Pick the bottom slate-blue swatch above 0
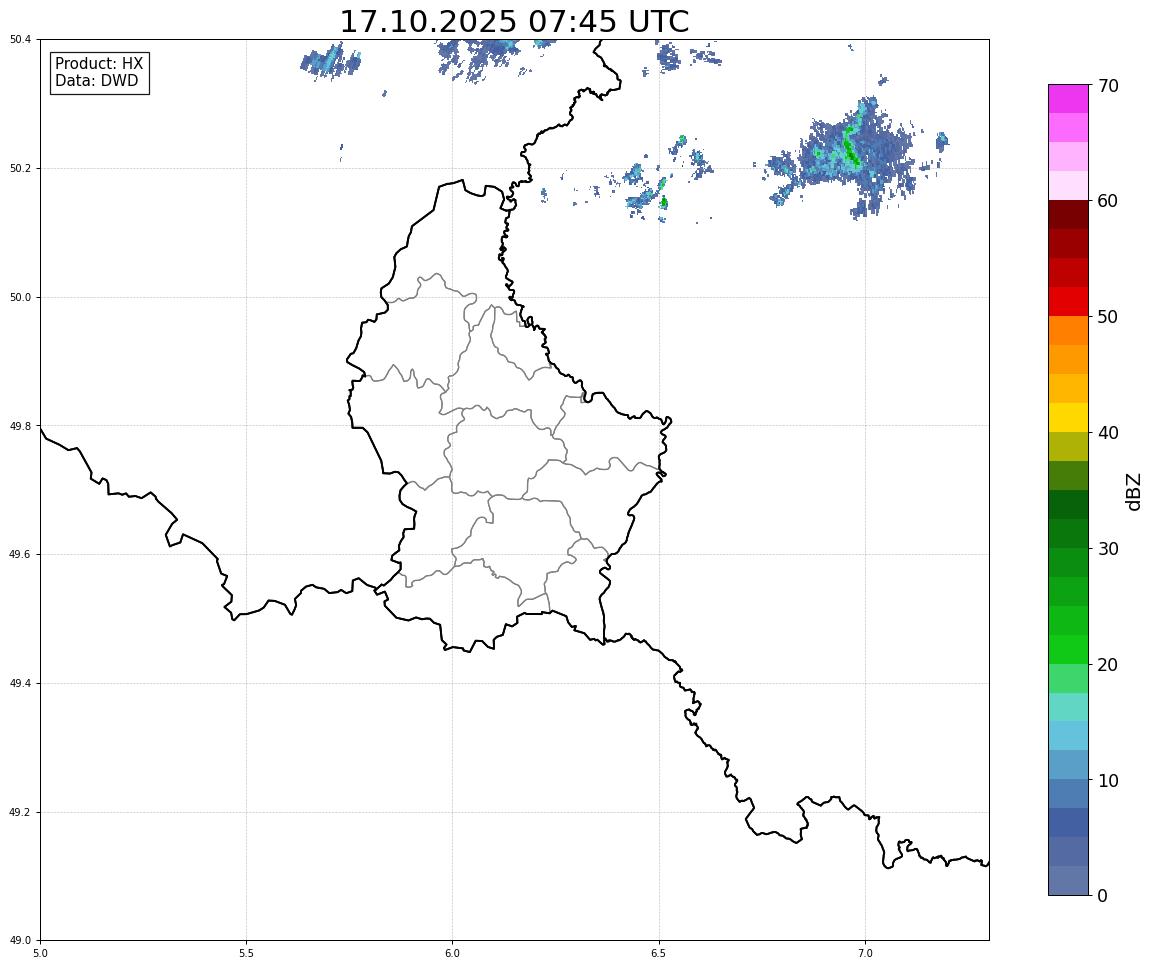 tap(1068, 881)
